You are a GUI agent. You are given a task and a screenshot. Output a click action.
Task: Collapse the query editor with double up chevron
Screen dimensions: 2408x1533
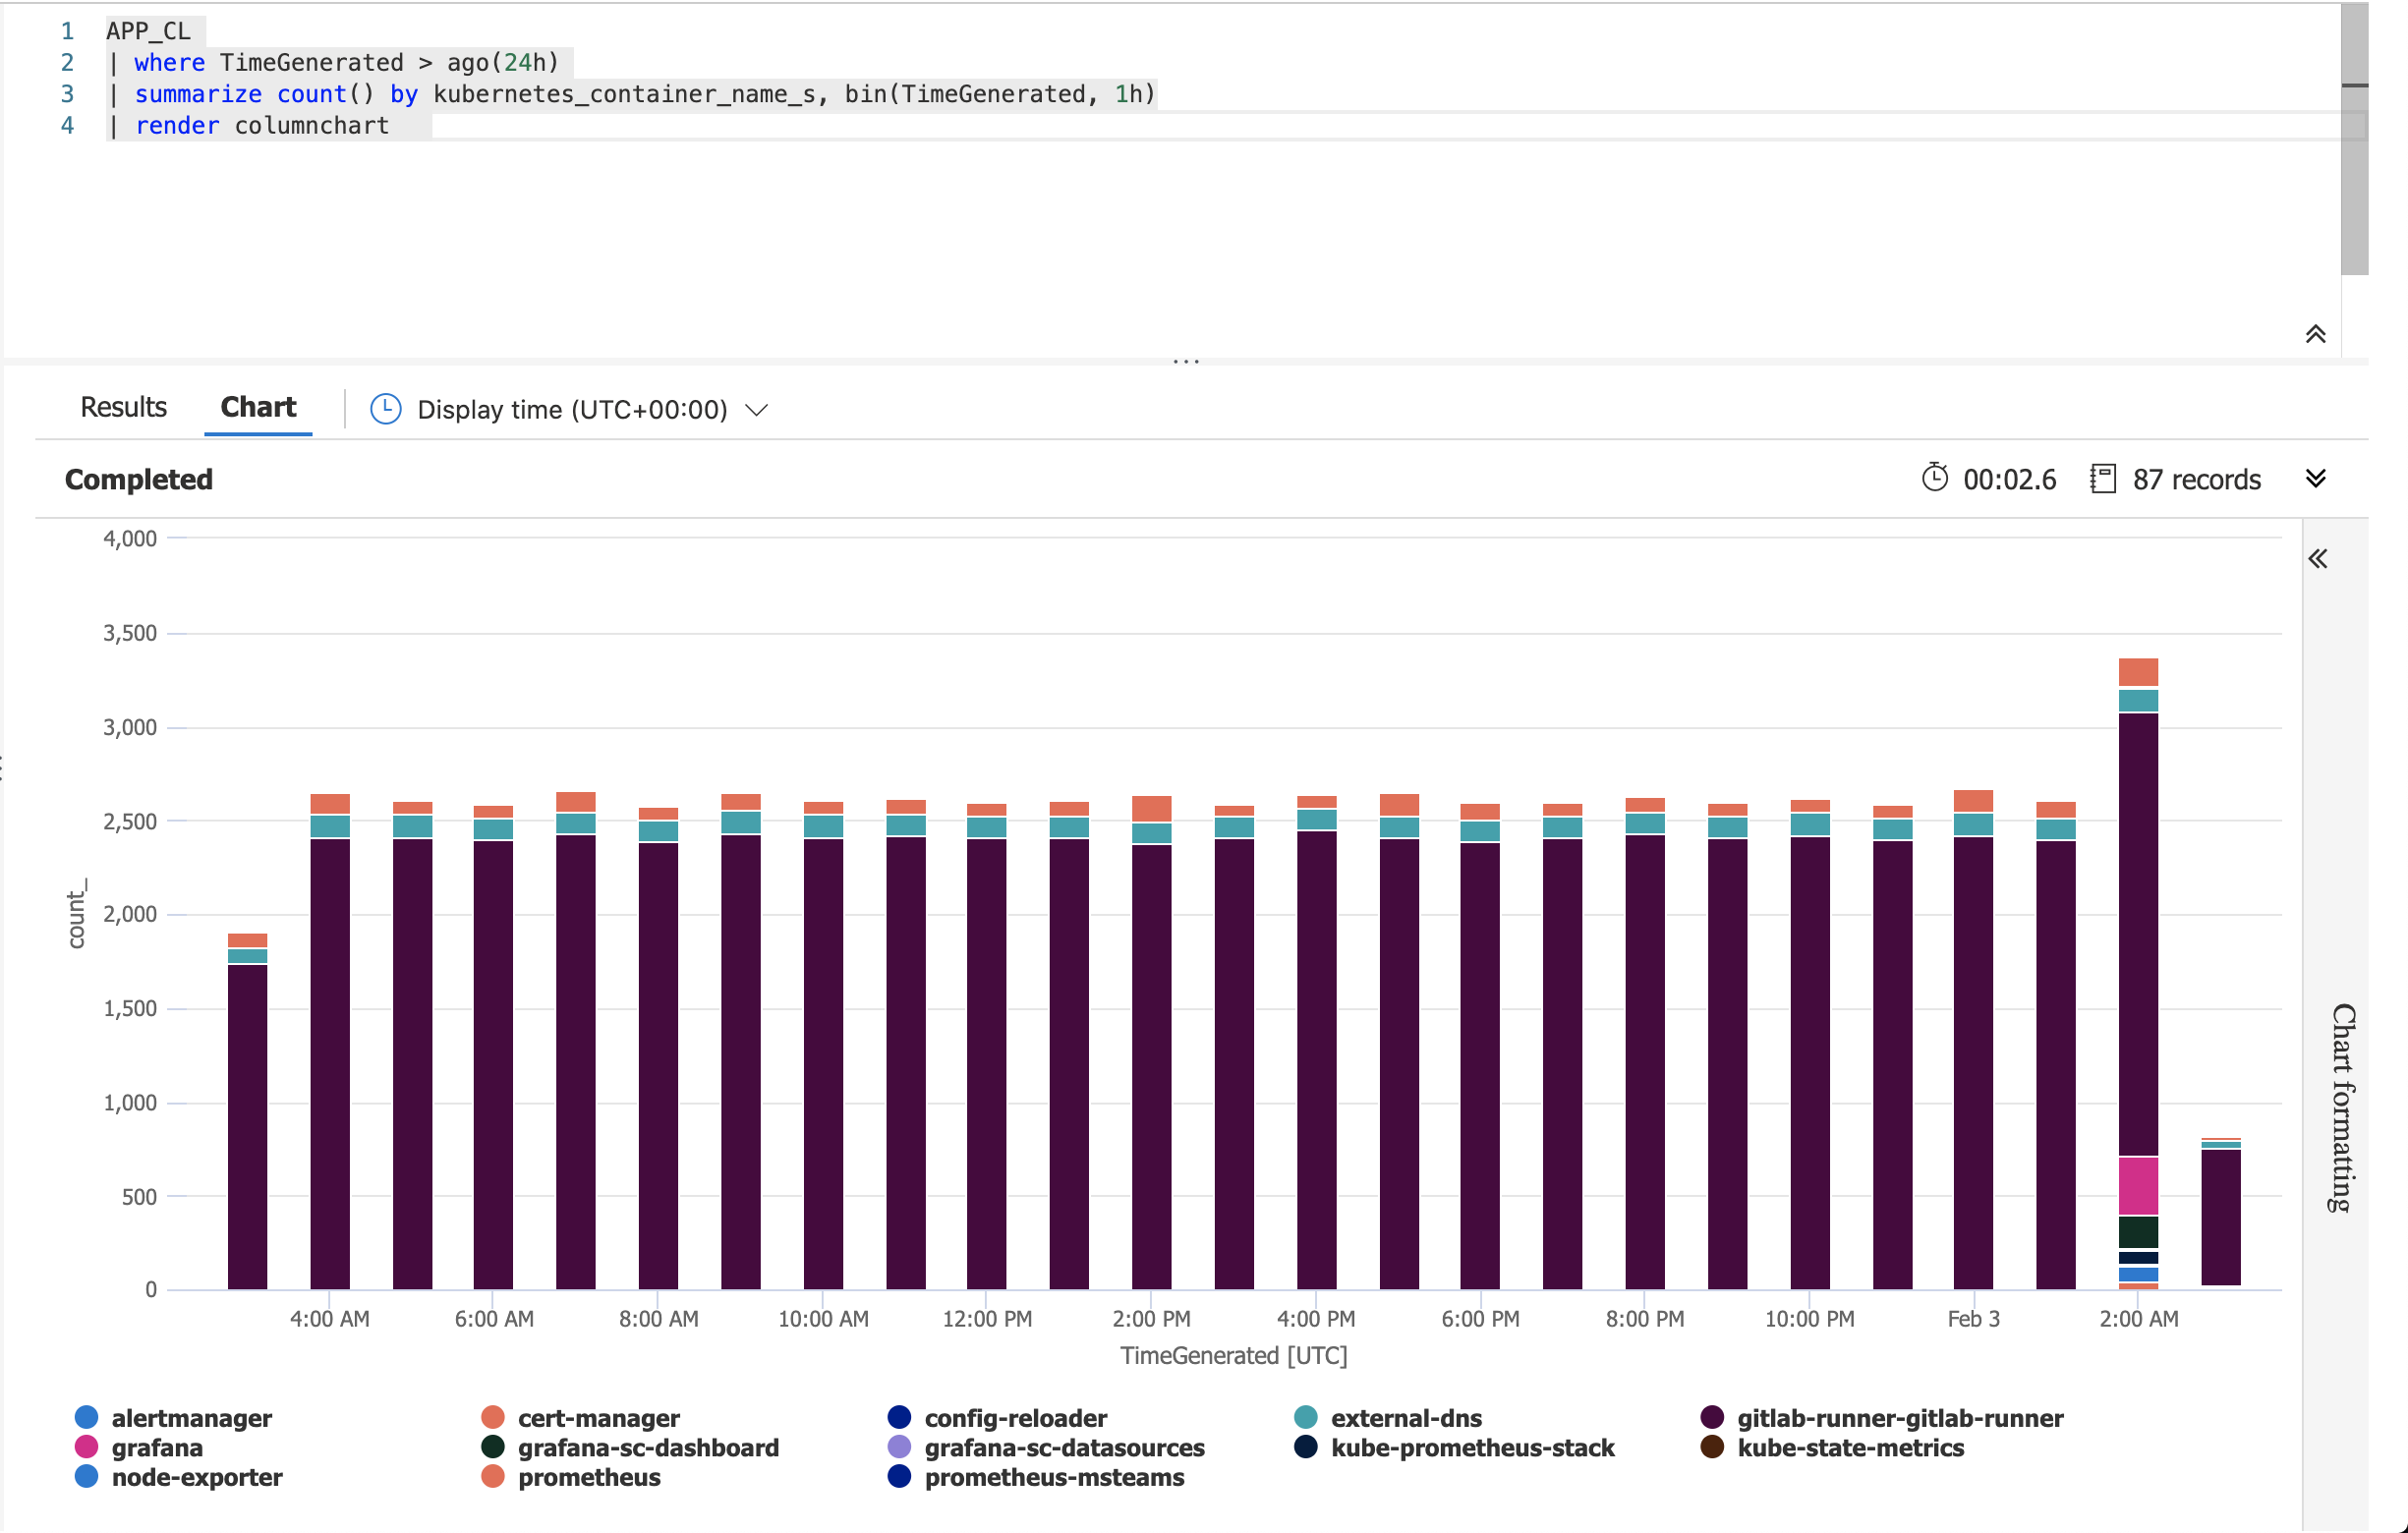[2316, 334]
